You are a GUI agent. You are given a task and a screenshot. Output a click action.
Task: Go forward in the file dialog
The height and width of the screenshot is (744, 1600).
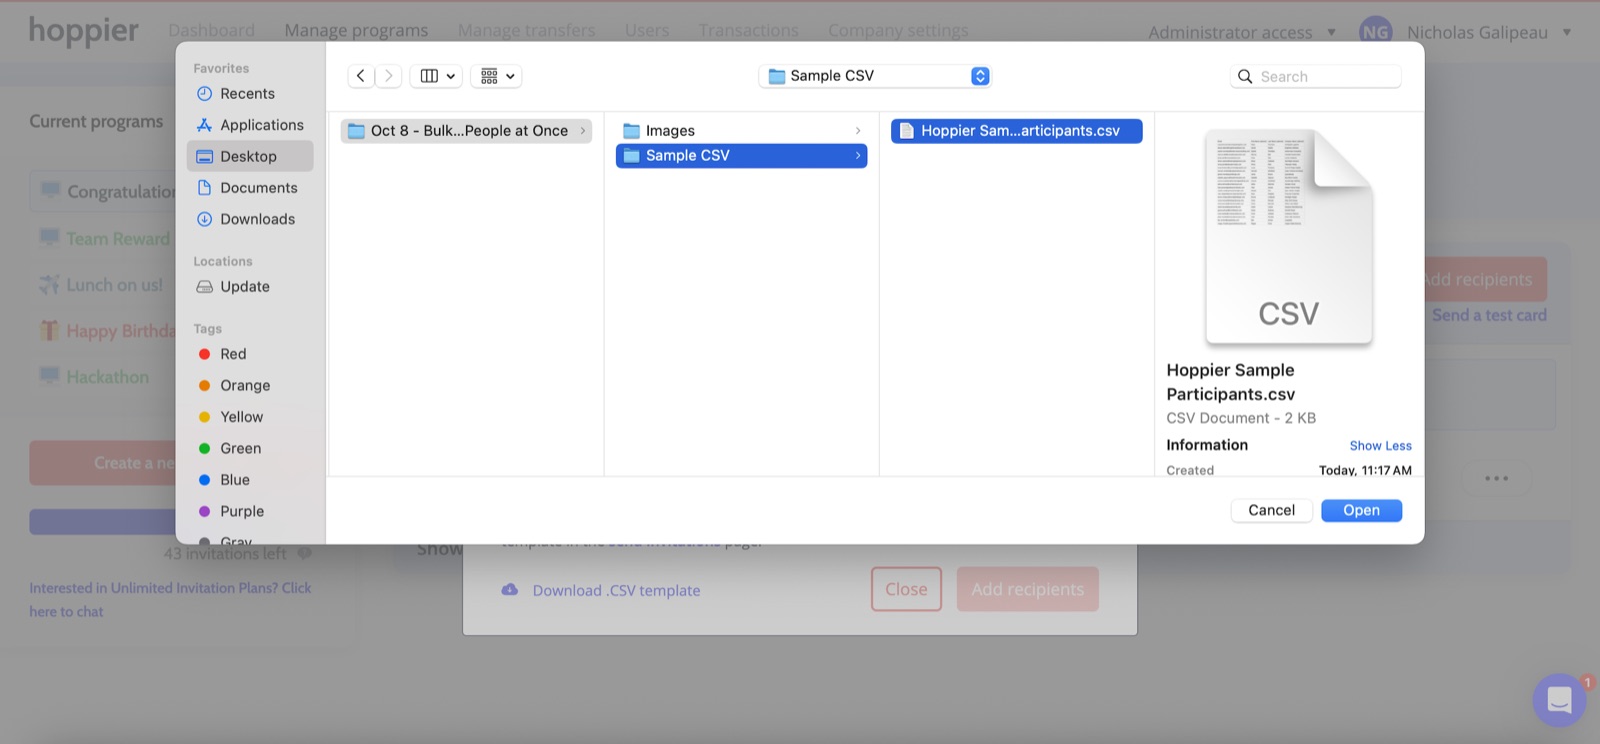click(x=389, y=76)
